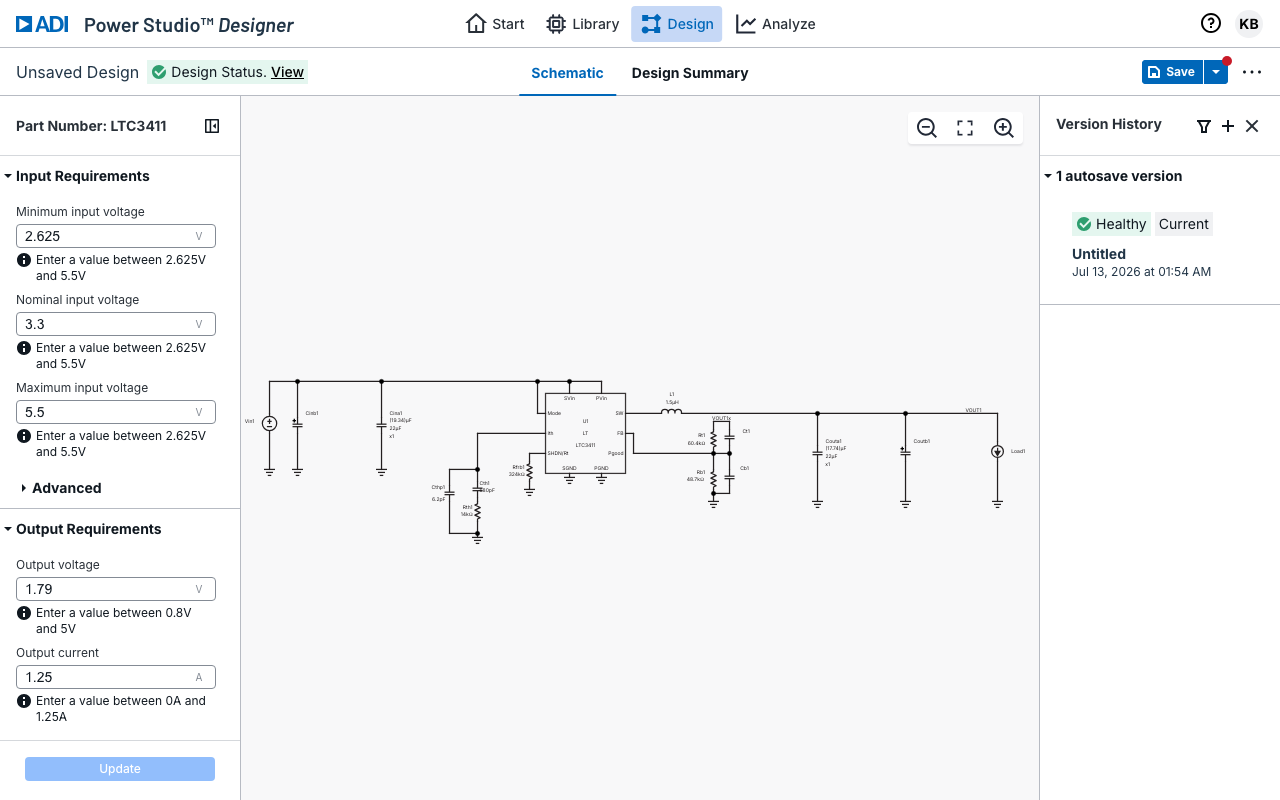
Task: Select capacitor Cinb1 in schematic
Action: tap(297, 423)
